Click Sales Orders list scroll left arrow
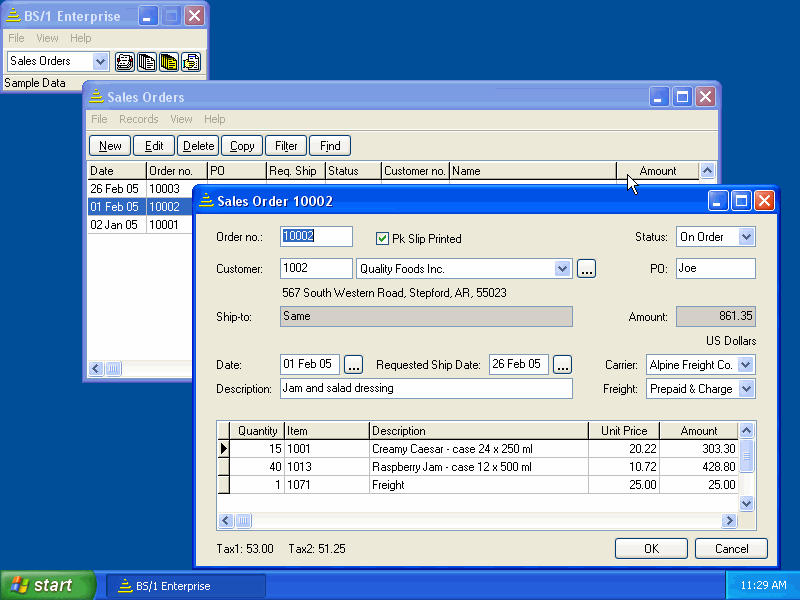This screenshot has width=800, height=600. (96, 368)
